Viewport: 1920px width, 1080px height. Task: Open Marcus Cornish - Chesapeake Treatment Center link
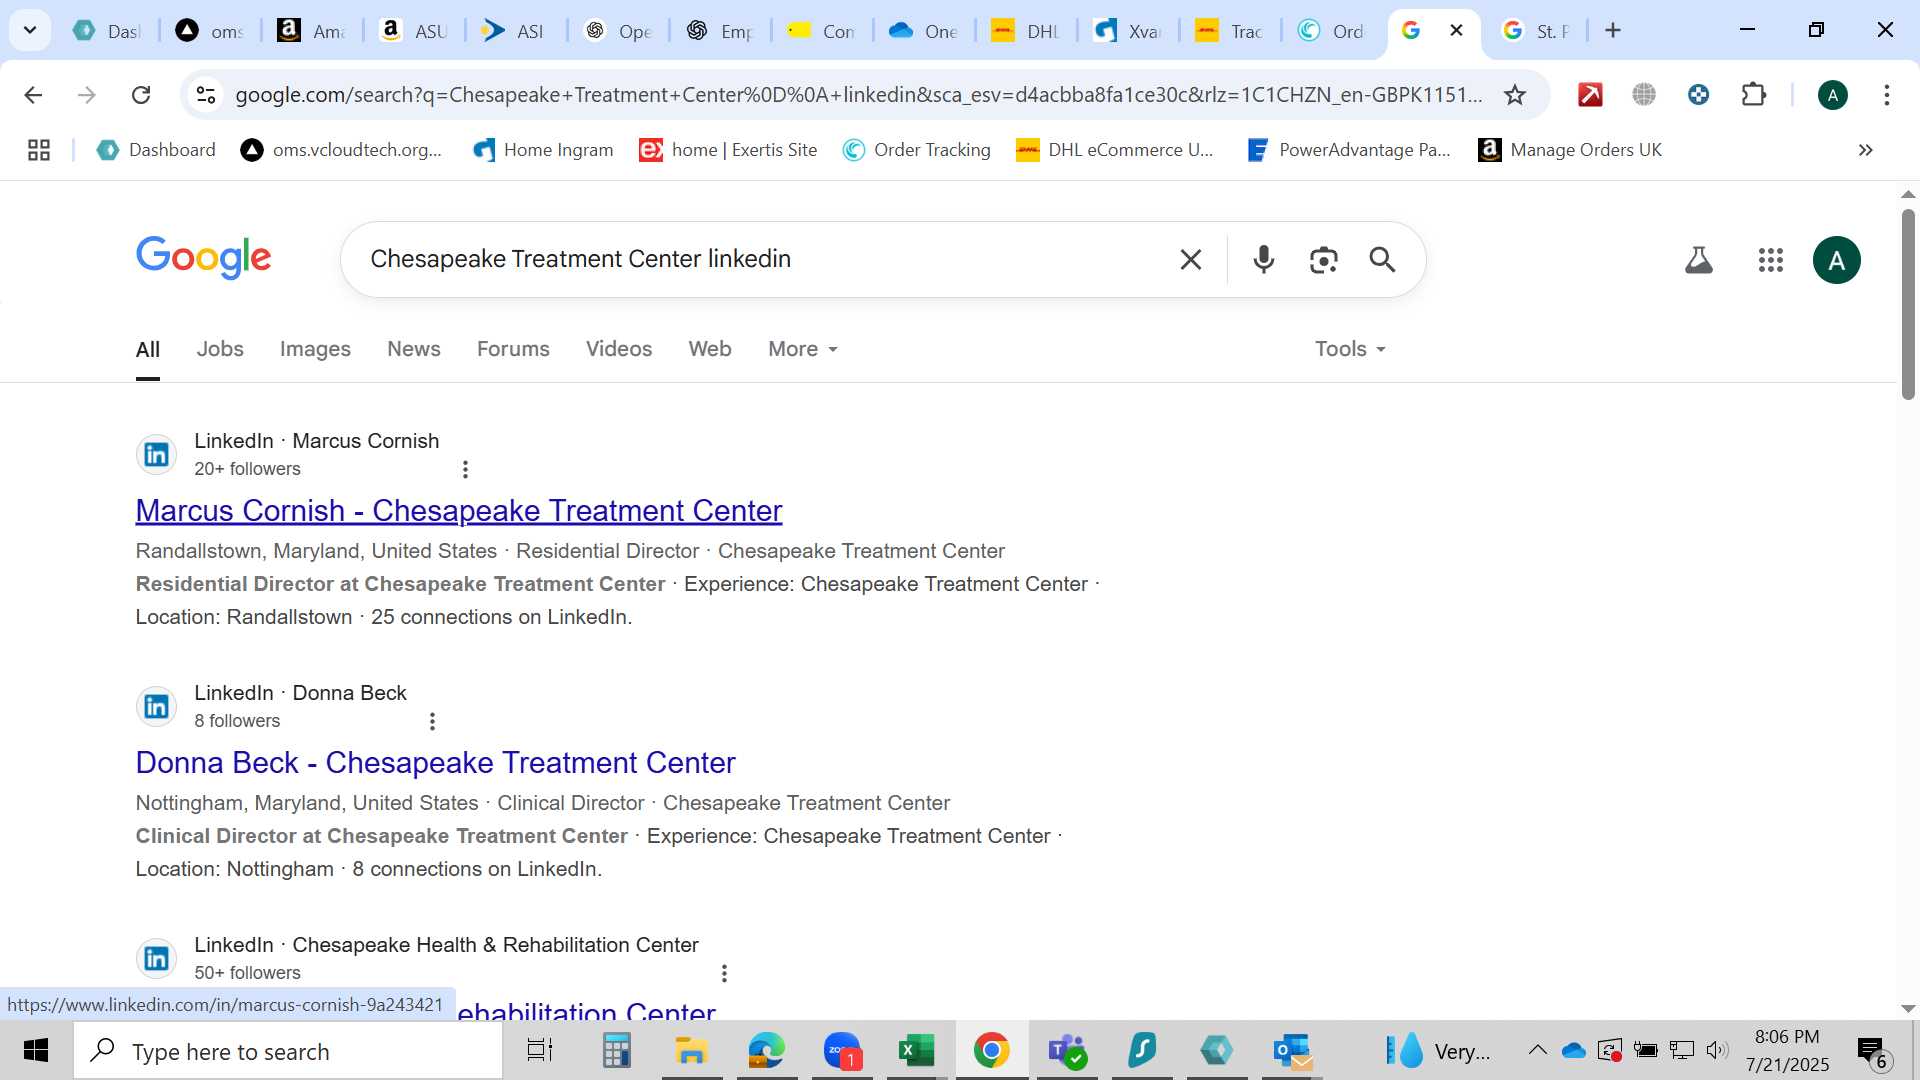point(459,511)
